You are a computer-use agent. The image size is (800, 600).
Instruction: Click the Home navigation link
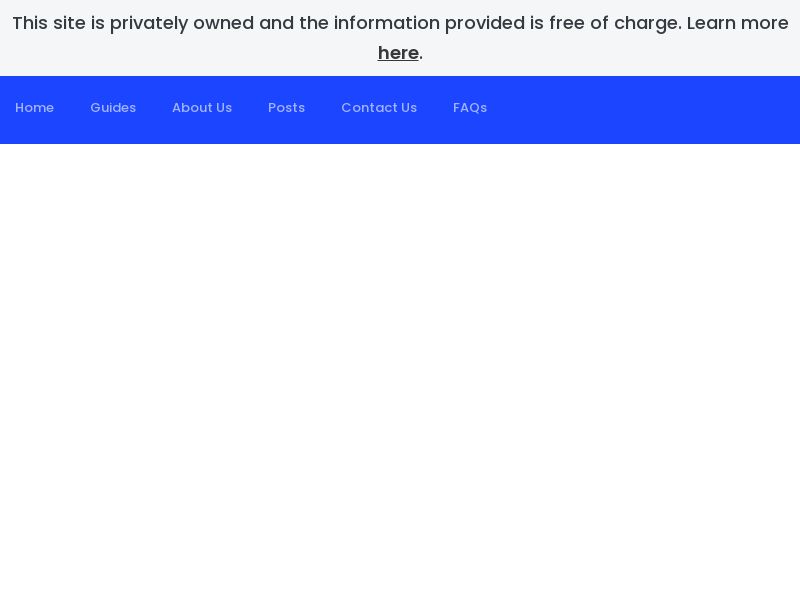click(35, 108)
